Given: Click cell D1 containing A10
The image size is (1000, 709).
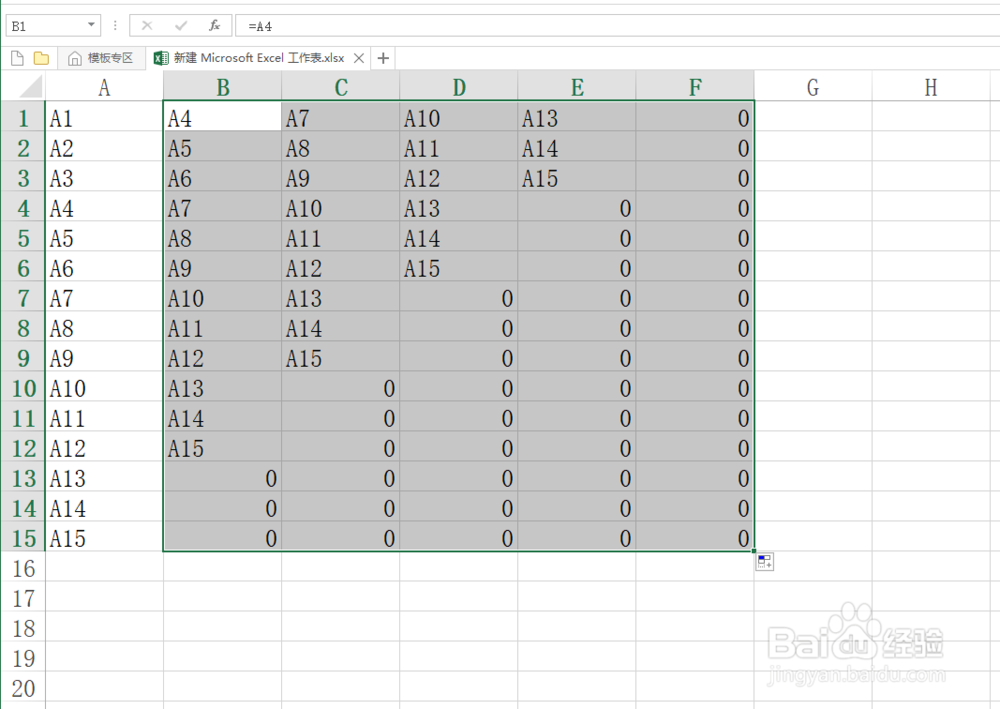Looking at the screenshot, I should click(x=459, y=117).
